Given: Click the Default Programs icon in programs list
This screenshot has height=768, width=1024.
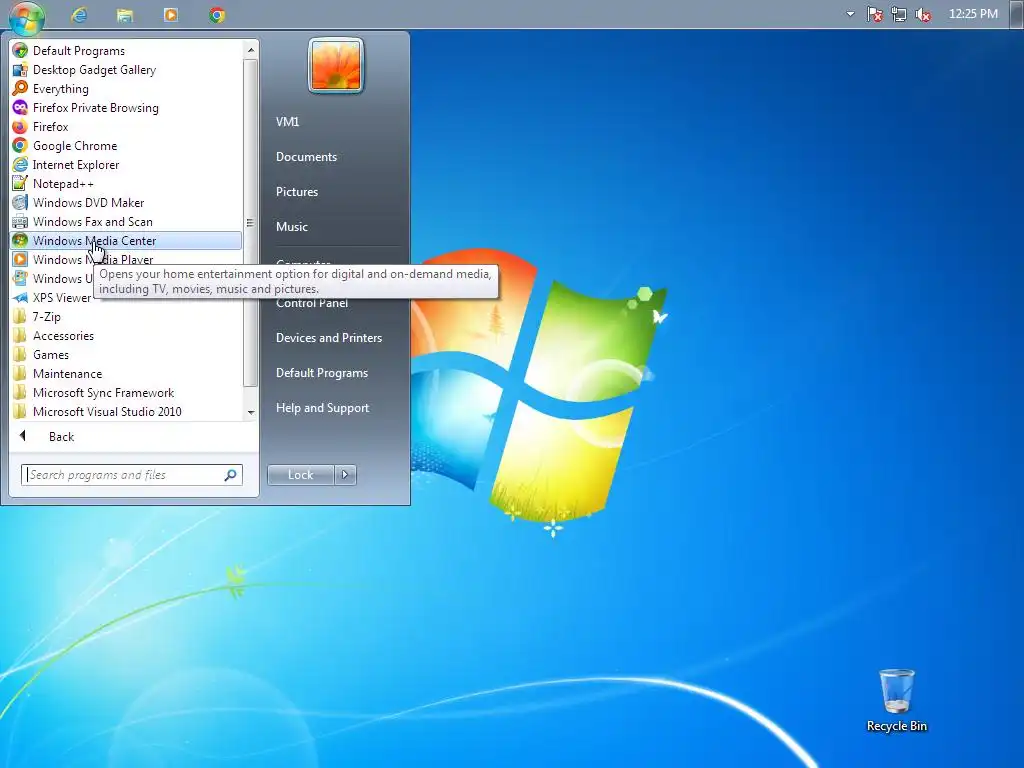Looking at the screenshot, I should pyautogui.click(x=20, y=50).
